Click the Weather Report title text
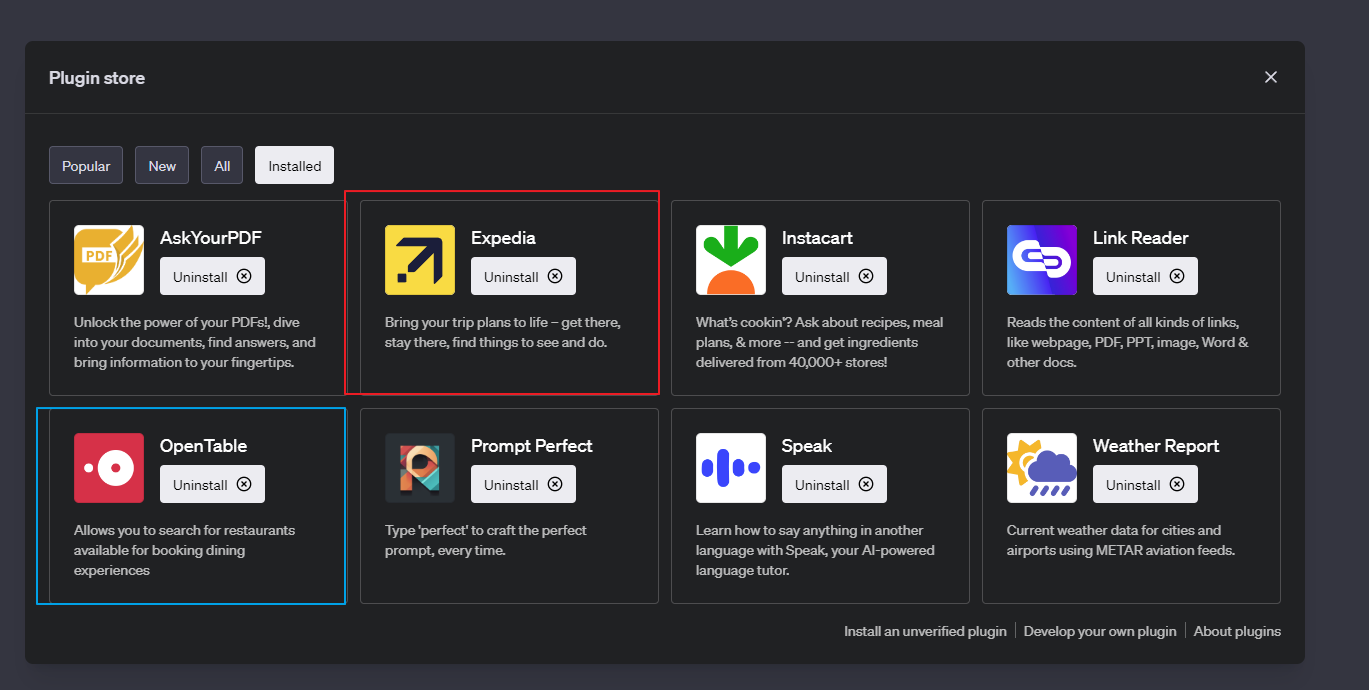 tap(1156, 446)
